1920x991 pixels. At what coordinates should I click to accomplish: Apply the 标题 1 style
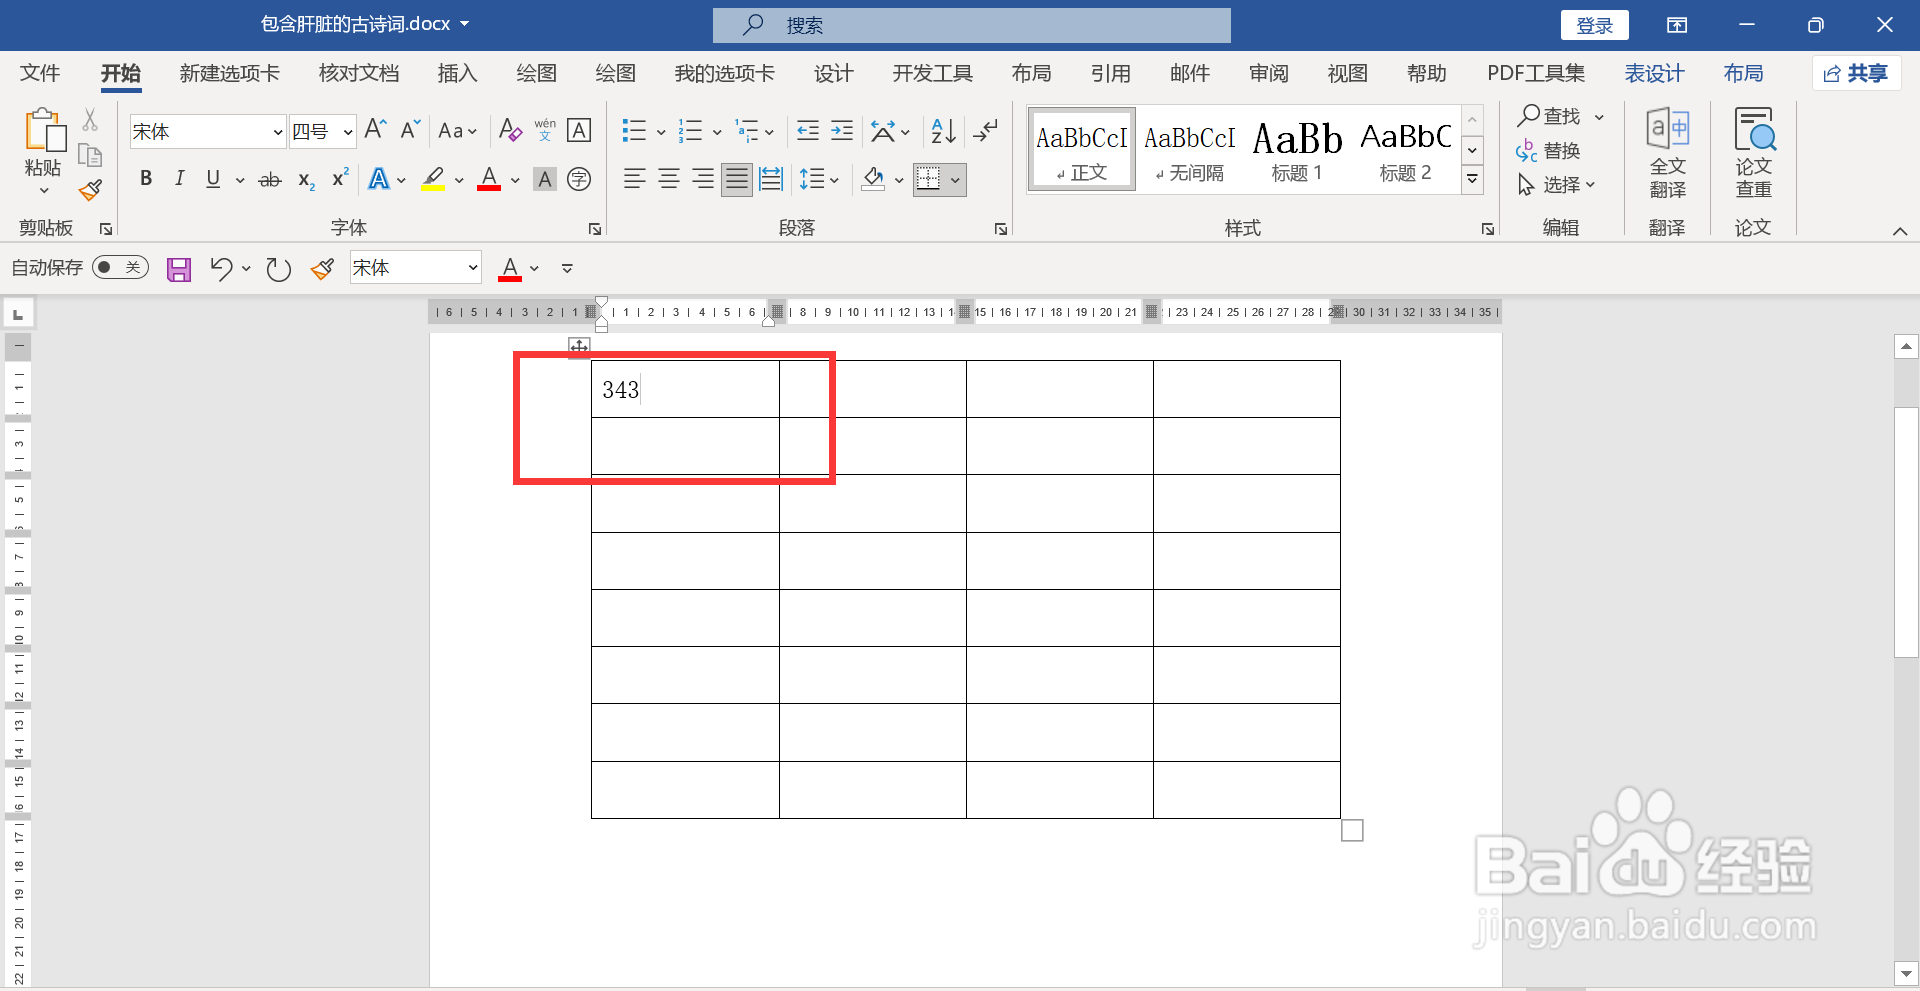[1297, 150]
